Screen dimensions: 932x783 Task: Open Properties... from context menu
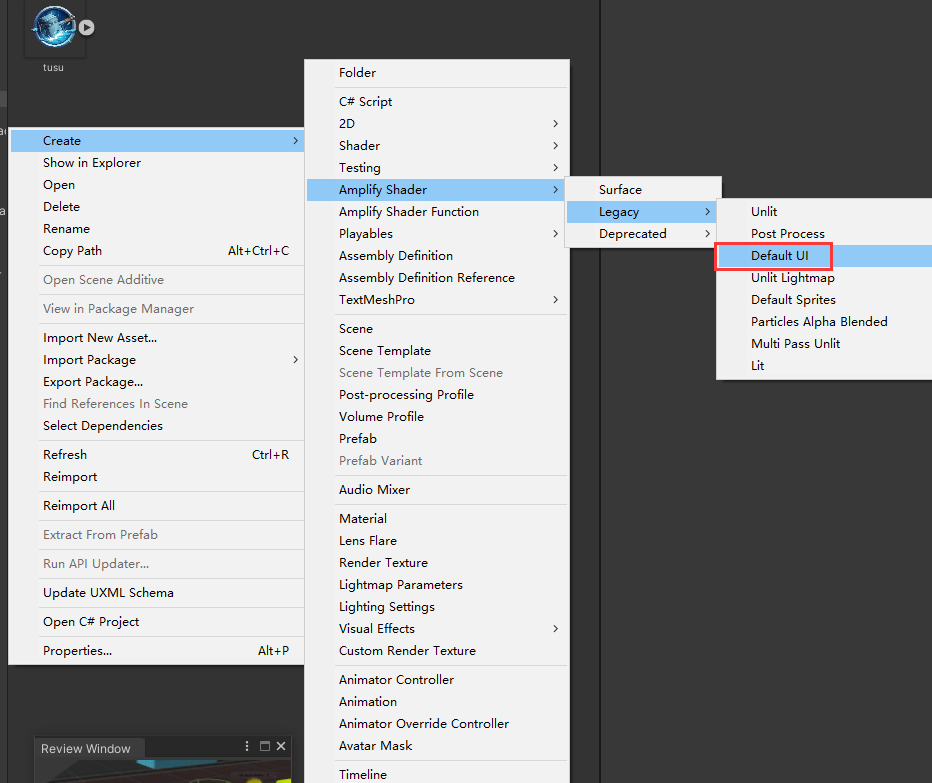point(158,651)
